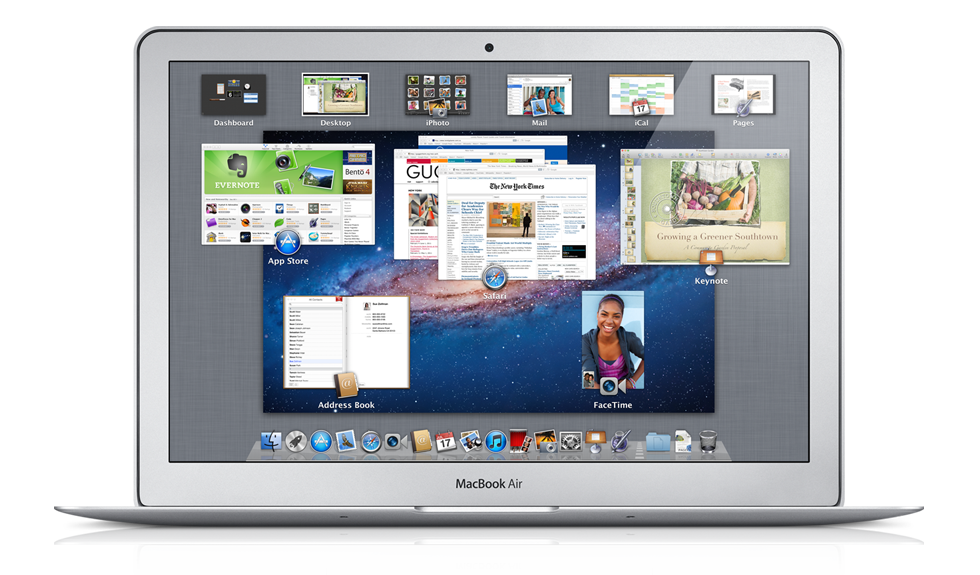The image size is (980, 575).
Task: Launch Launchpad rocket icon in the Dock
Action: 296,442
